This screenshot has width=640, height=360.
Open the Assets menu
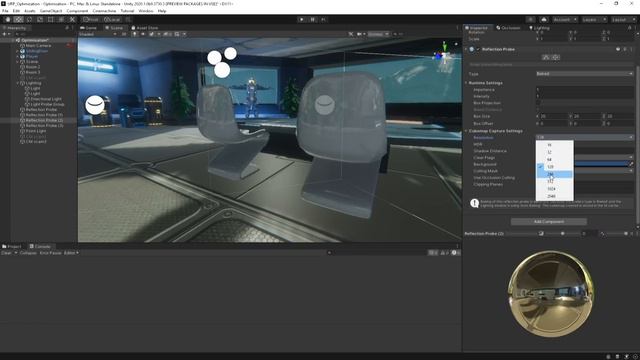[30, 11]
